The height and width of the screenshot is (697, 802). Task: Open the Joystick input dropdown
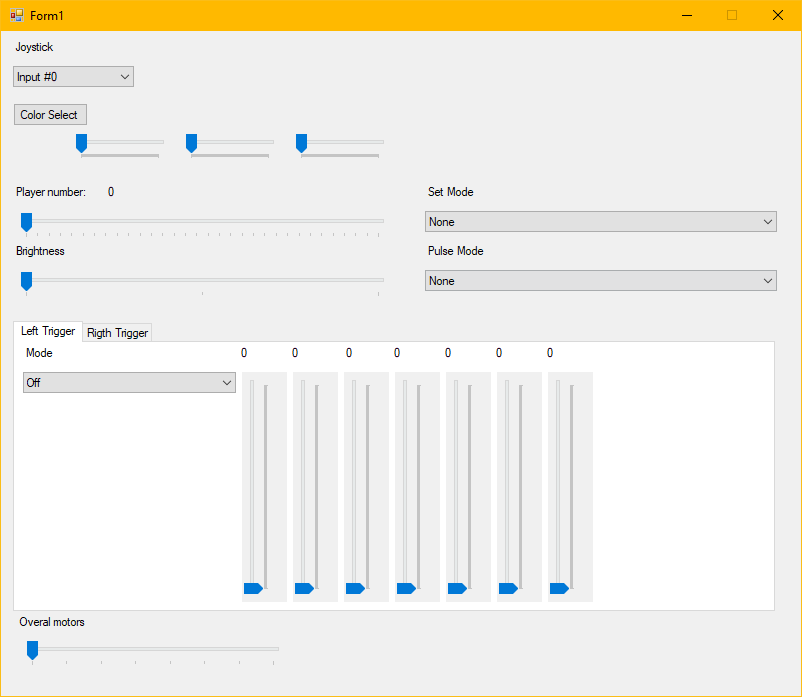73,77
